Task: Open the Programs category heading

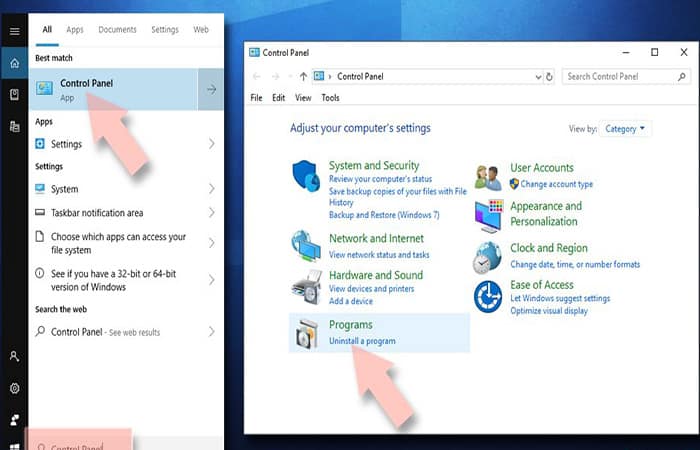Action: pyautogui.click(x=350, y=325)
